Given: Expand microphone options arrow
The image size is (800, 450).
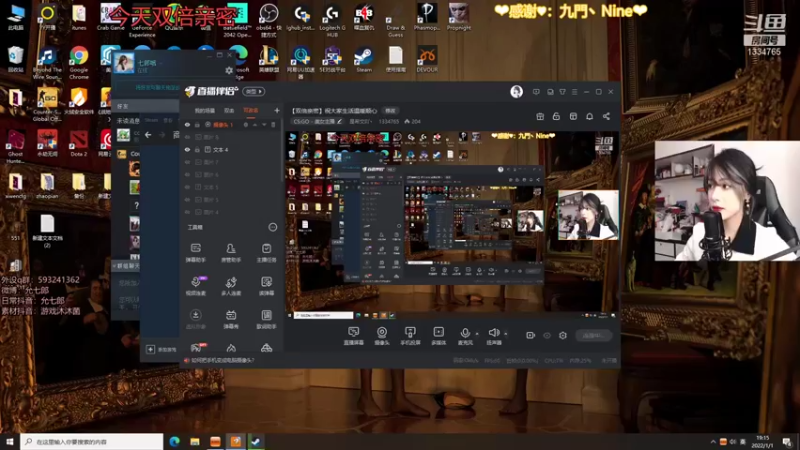Looking at the screenshot, I should tap(477, 334).
